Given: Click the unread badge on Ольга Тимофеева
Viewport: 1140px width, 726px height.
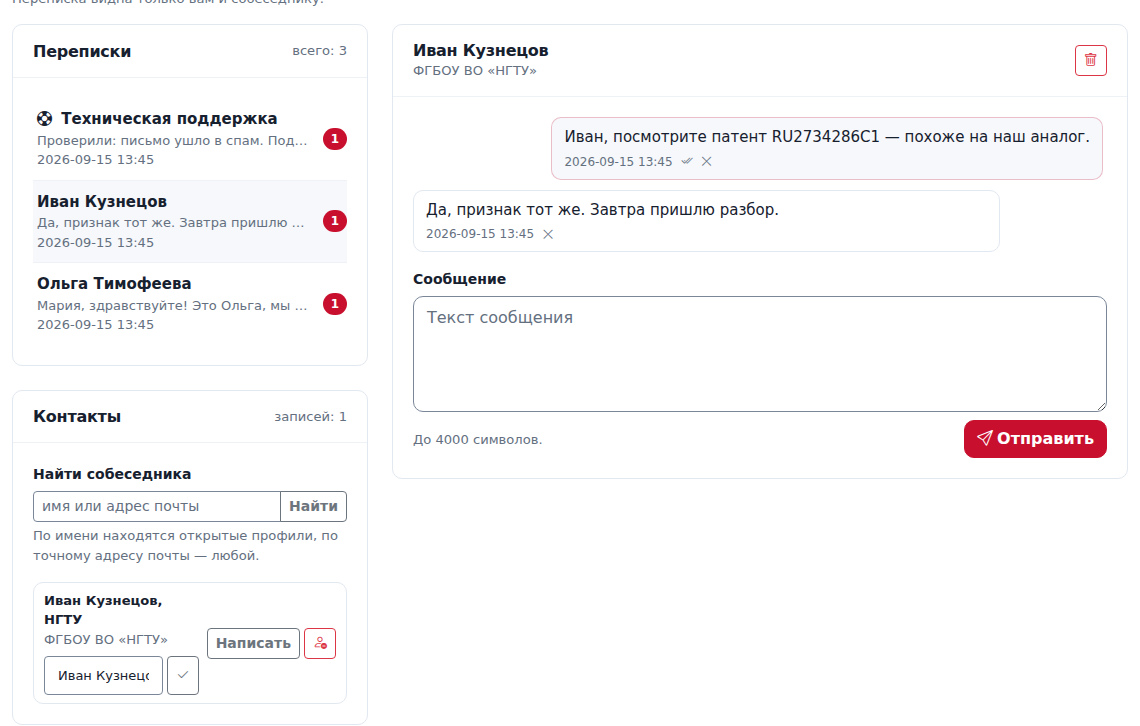Looking at the screenshot, I should click(334, 304).
